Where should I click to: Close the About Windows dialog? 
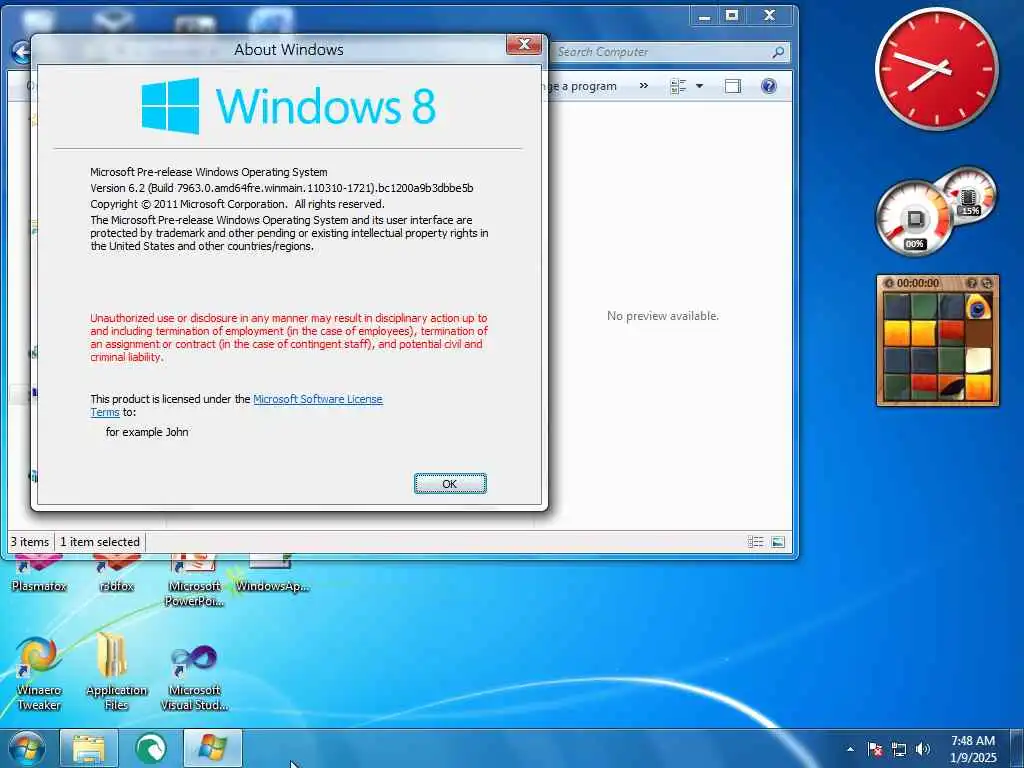tap(524, 44)
